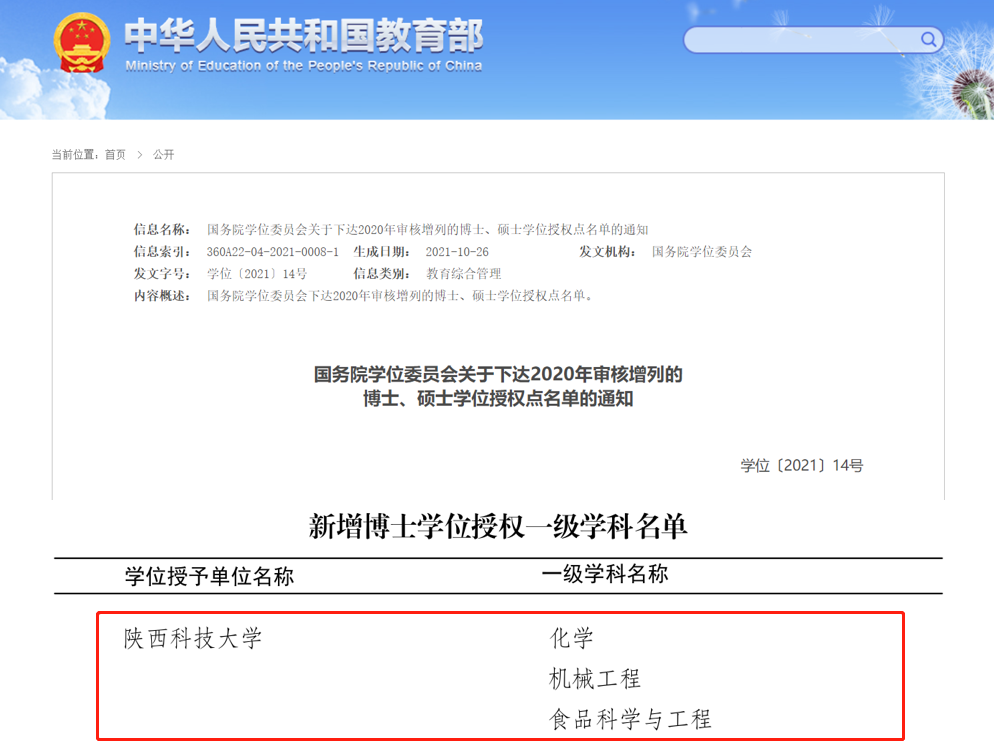Select the 信息名称 notice title text
This screenshot has width=994, height=749.
427,230
